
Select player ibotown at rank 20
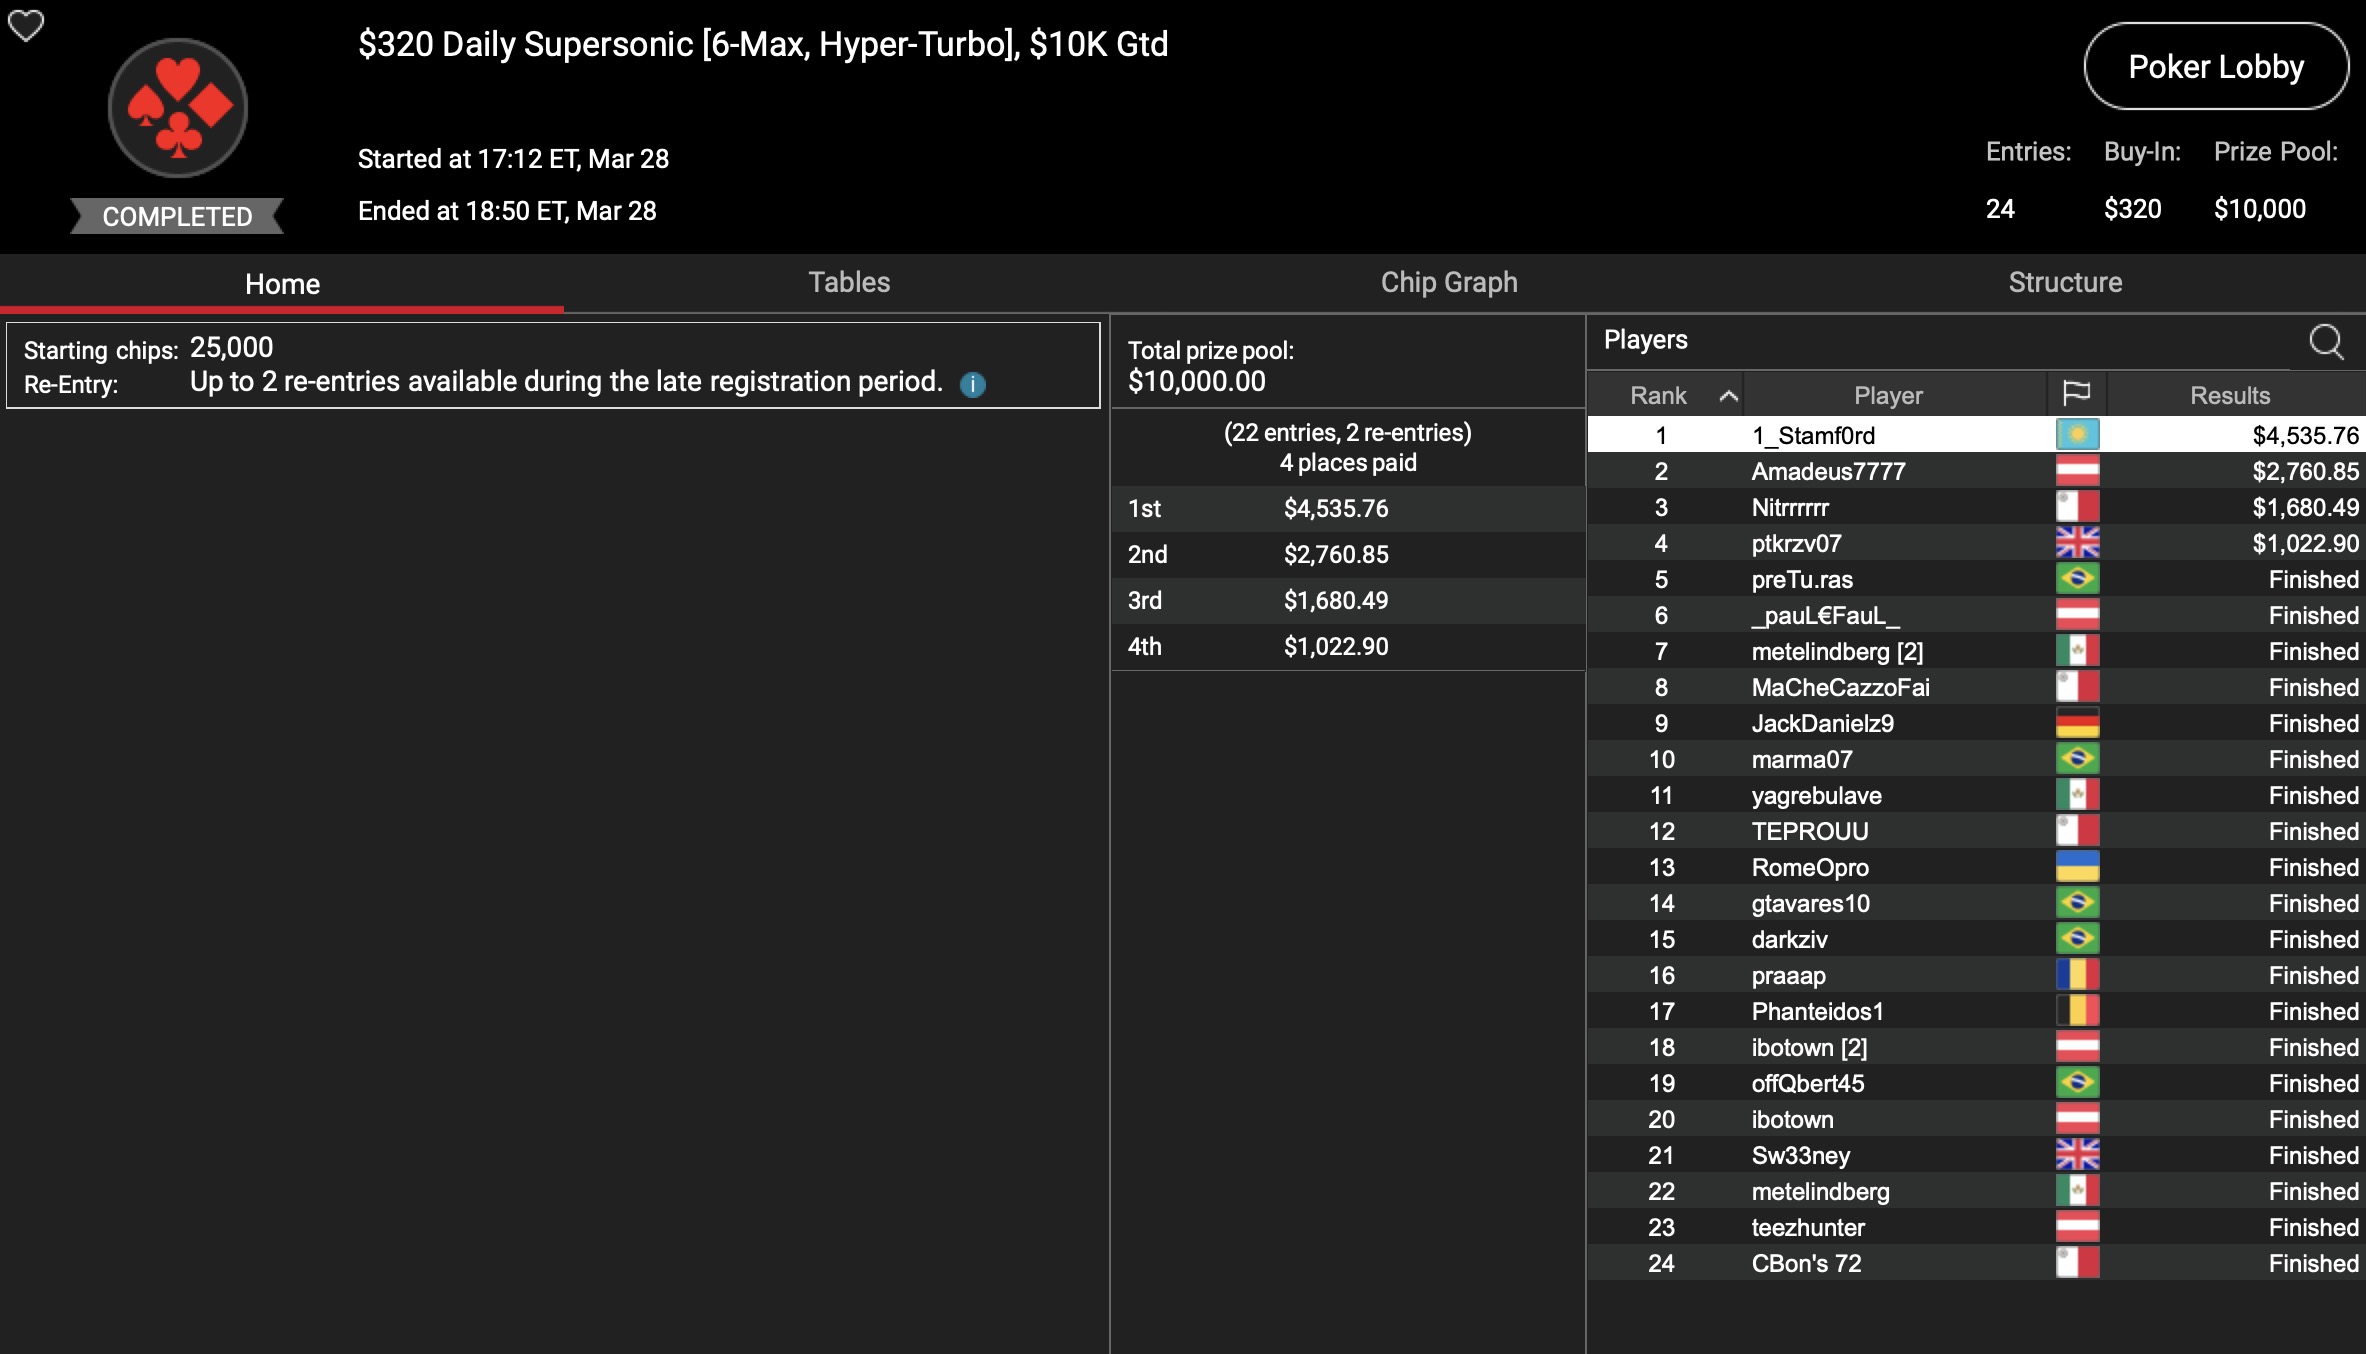coord(1976,1119)
